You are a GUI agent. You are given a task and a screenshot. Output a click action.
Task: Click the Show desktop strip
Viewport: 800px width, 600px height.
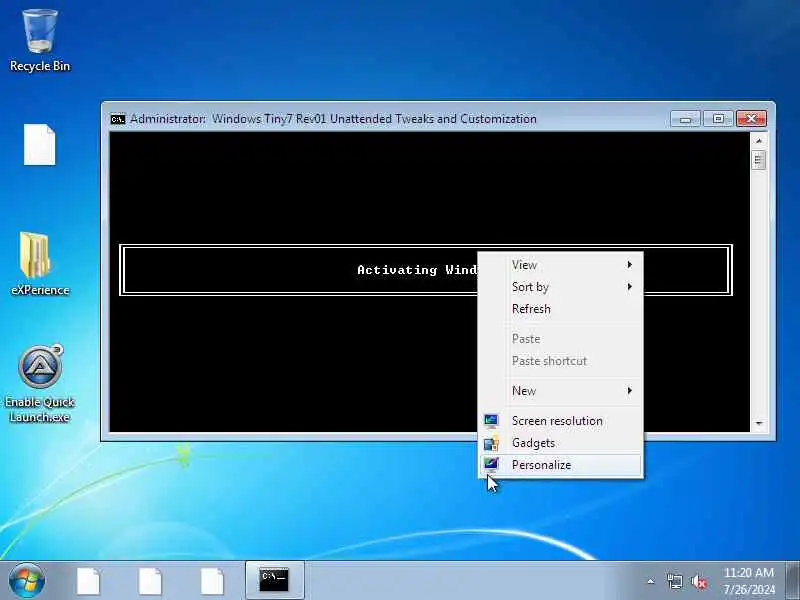(x=792, y=581)
